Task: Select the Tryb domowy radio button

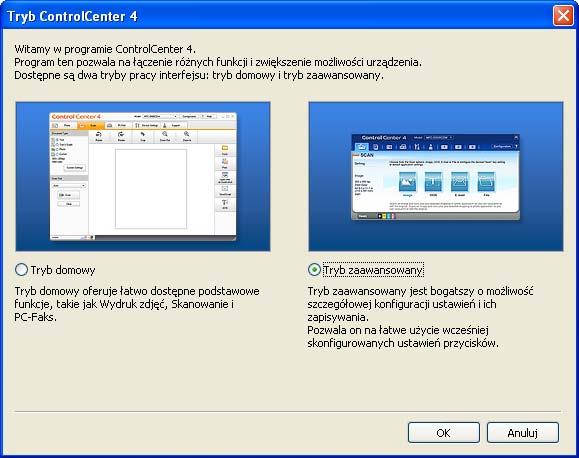Action: pos(21,270)
